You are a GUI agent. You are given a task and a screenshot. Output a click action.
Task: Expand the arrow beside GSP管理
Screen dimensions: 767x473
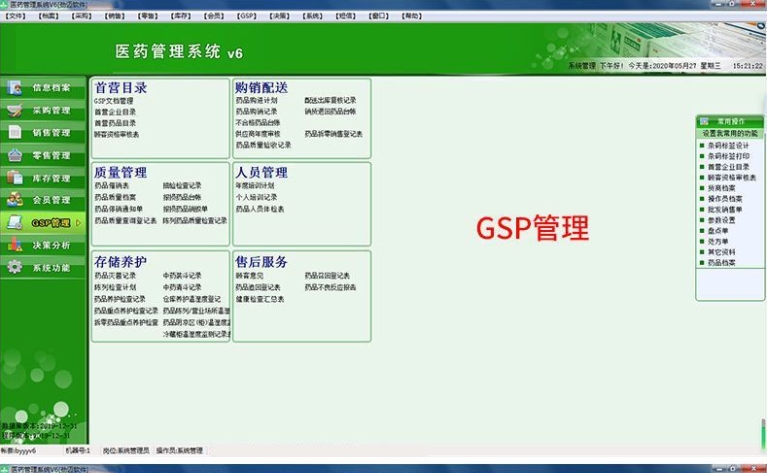(78, 223)
